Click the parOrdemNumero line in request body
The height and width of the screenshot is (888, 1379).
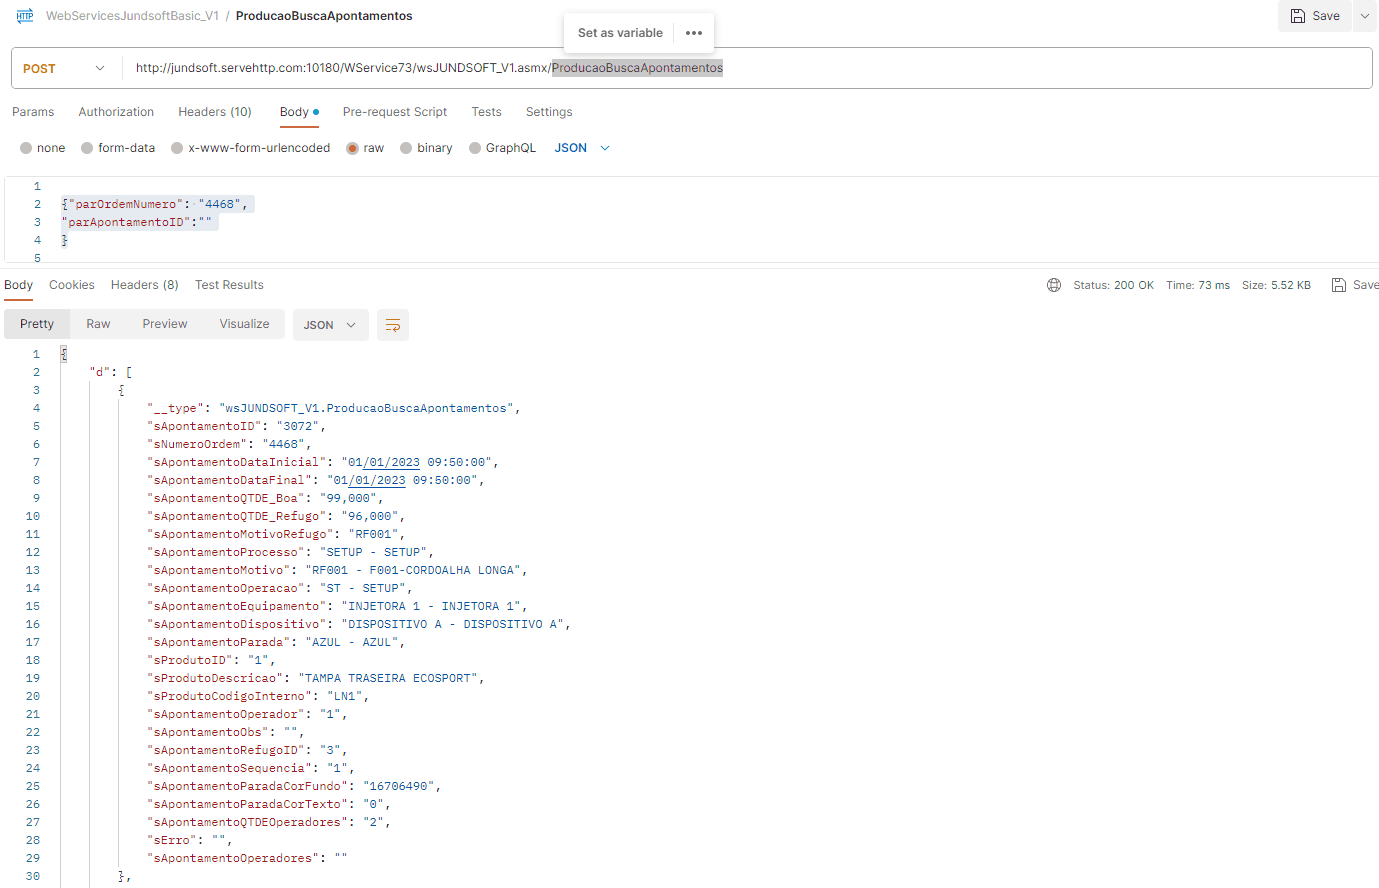155,204
